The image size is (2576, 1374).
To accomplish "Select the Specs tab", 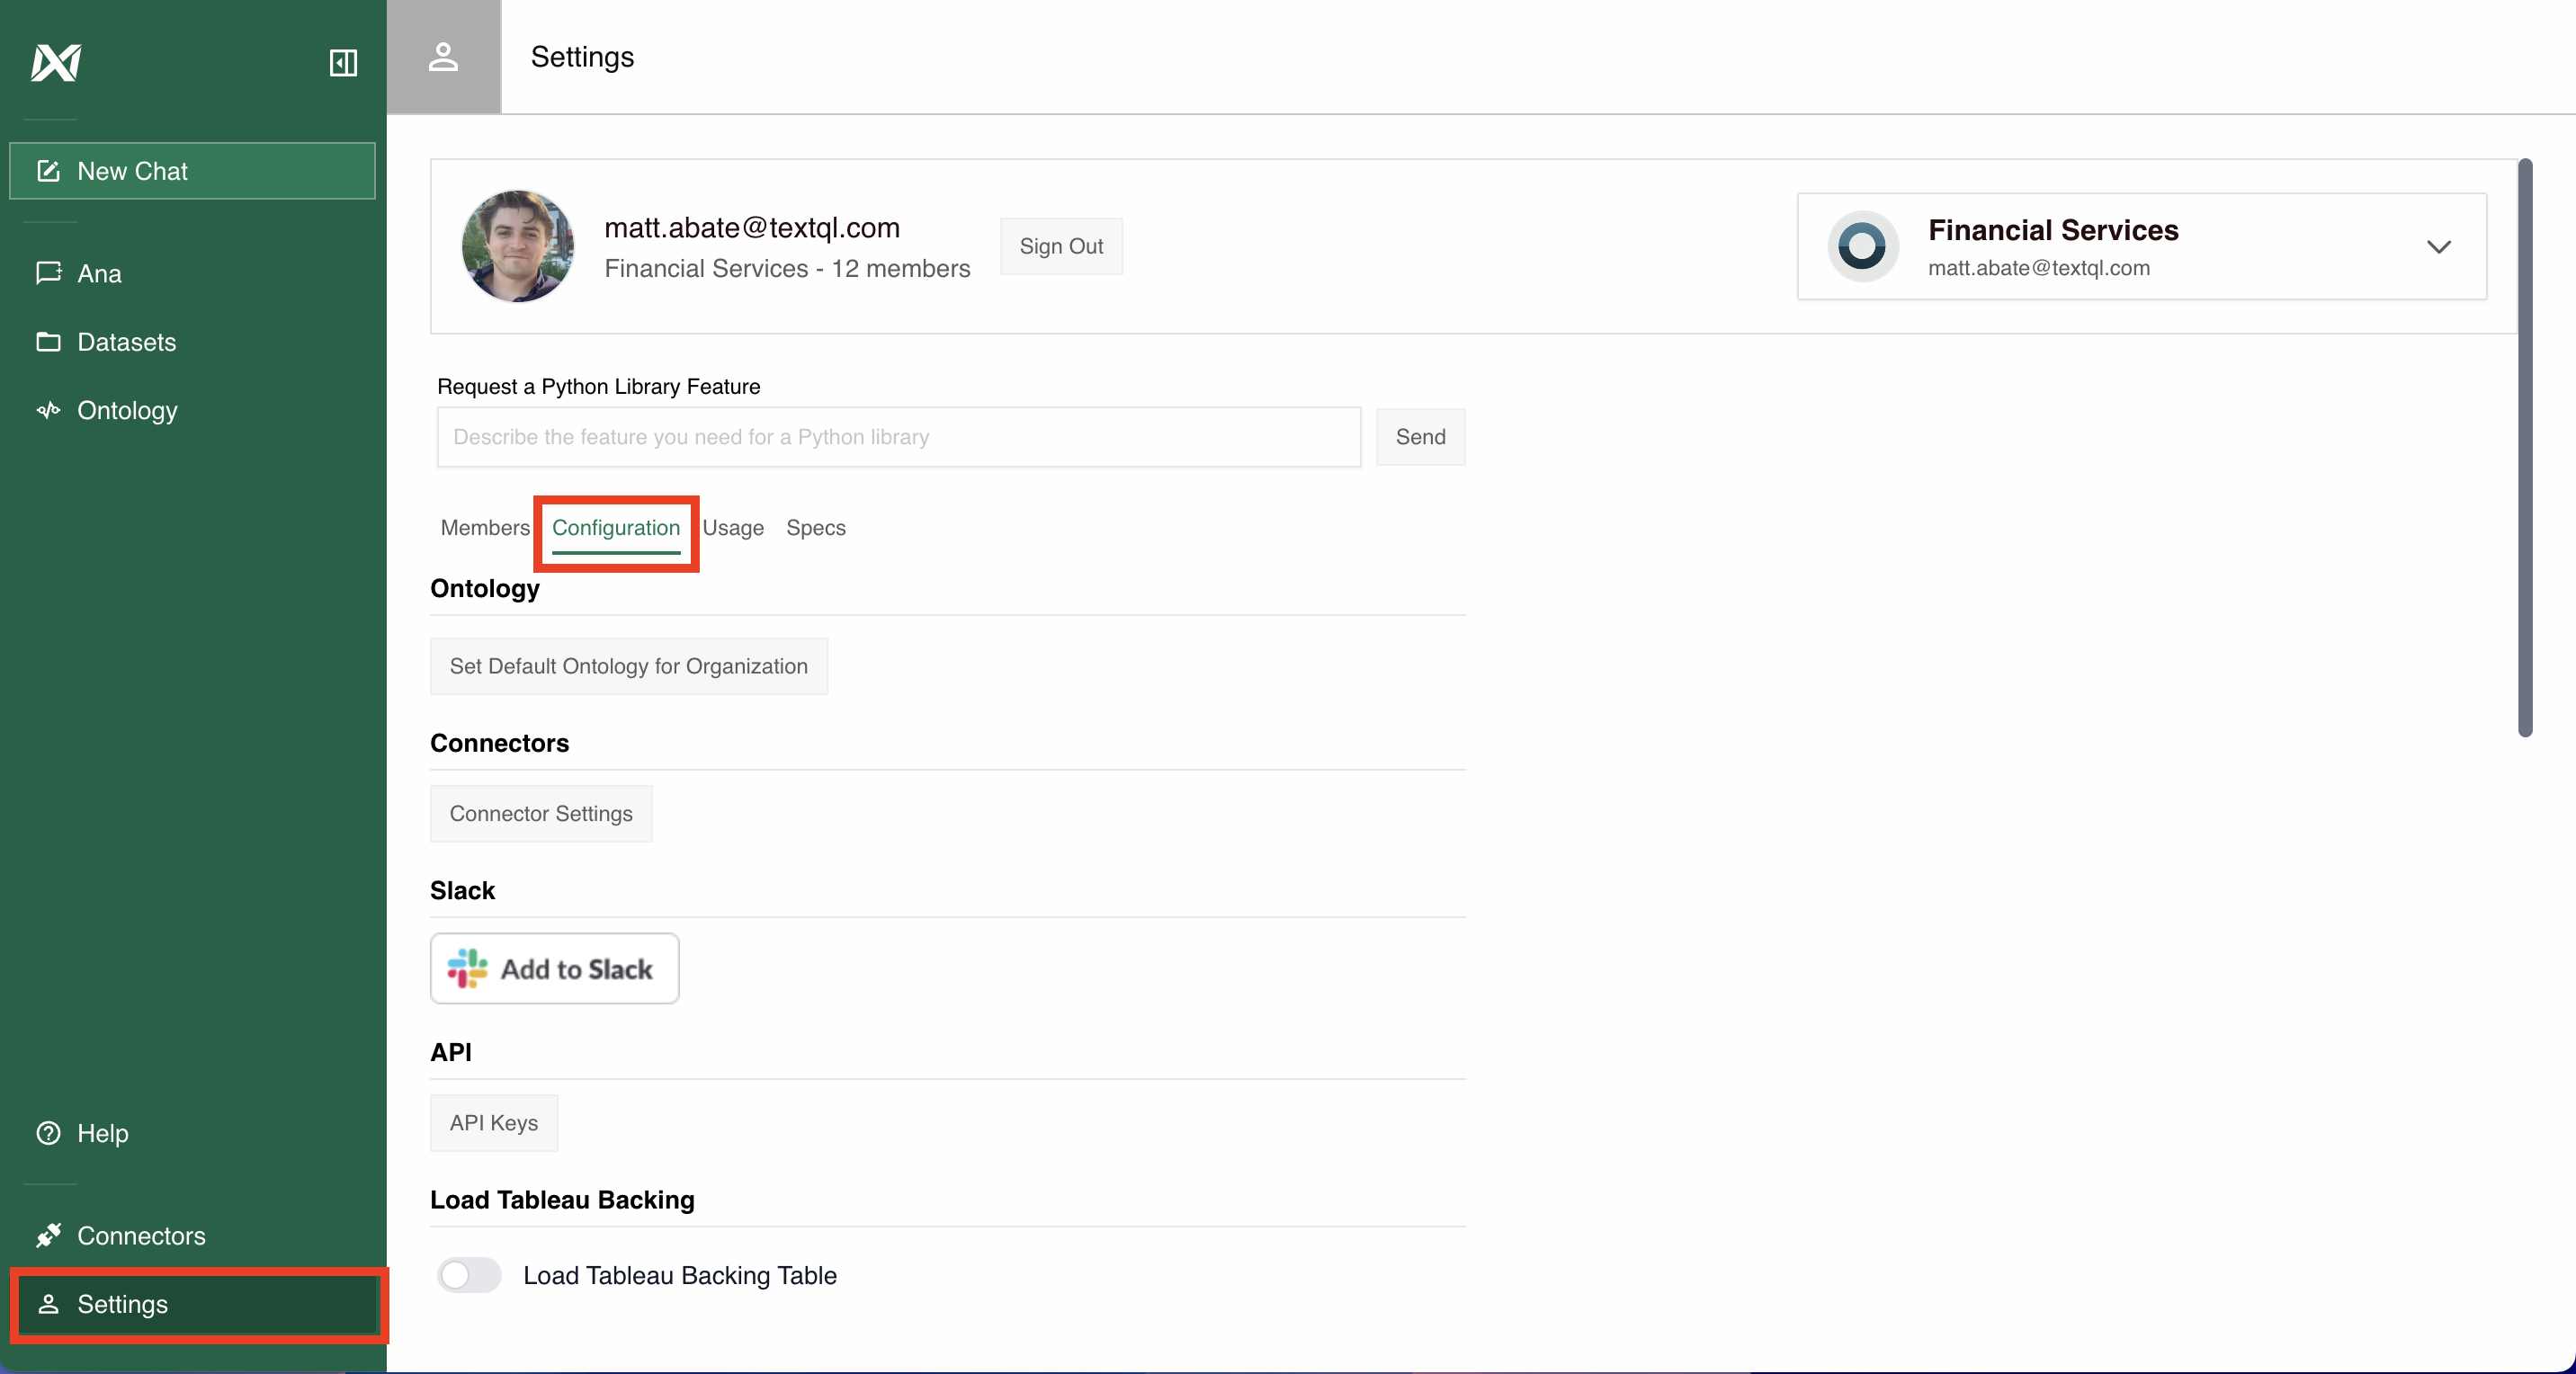I will pyautogui.click(x=815, y=528).
